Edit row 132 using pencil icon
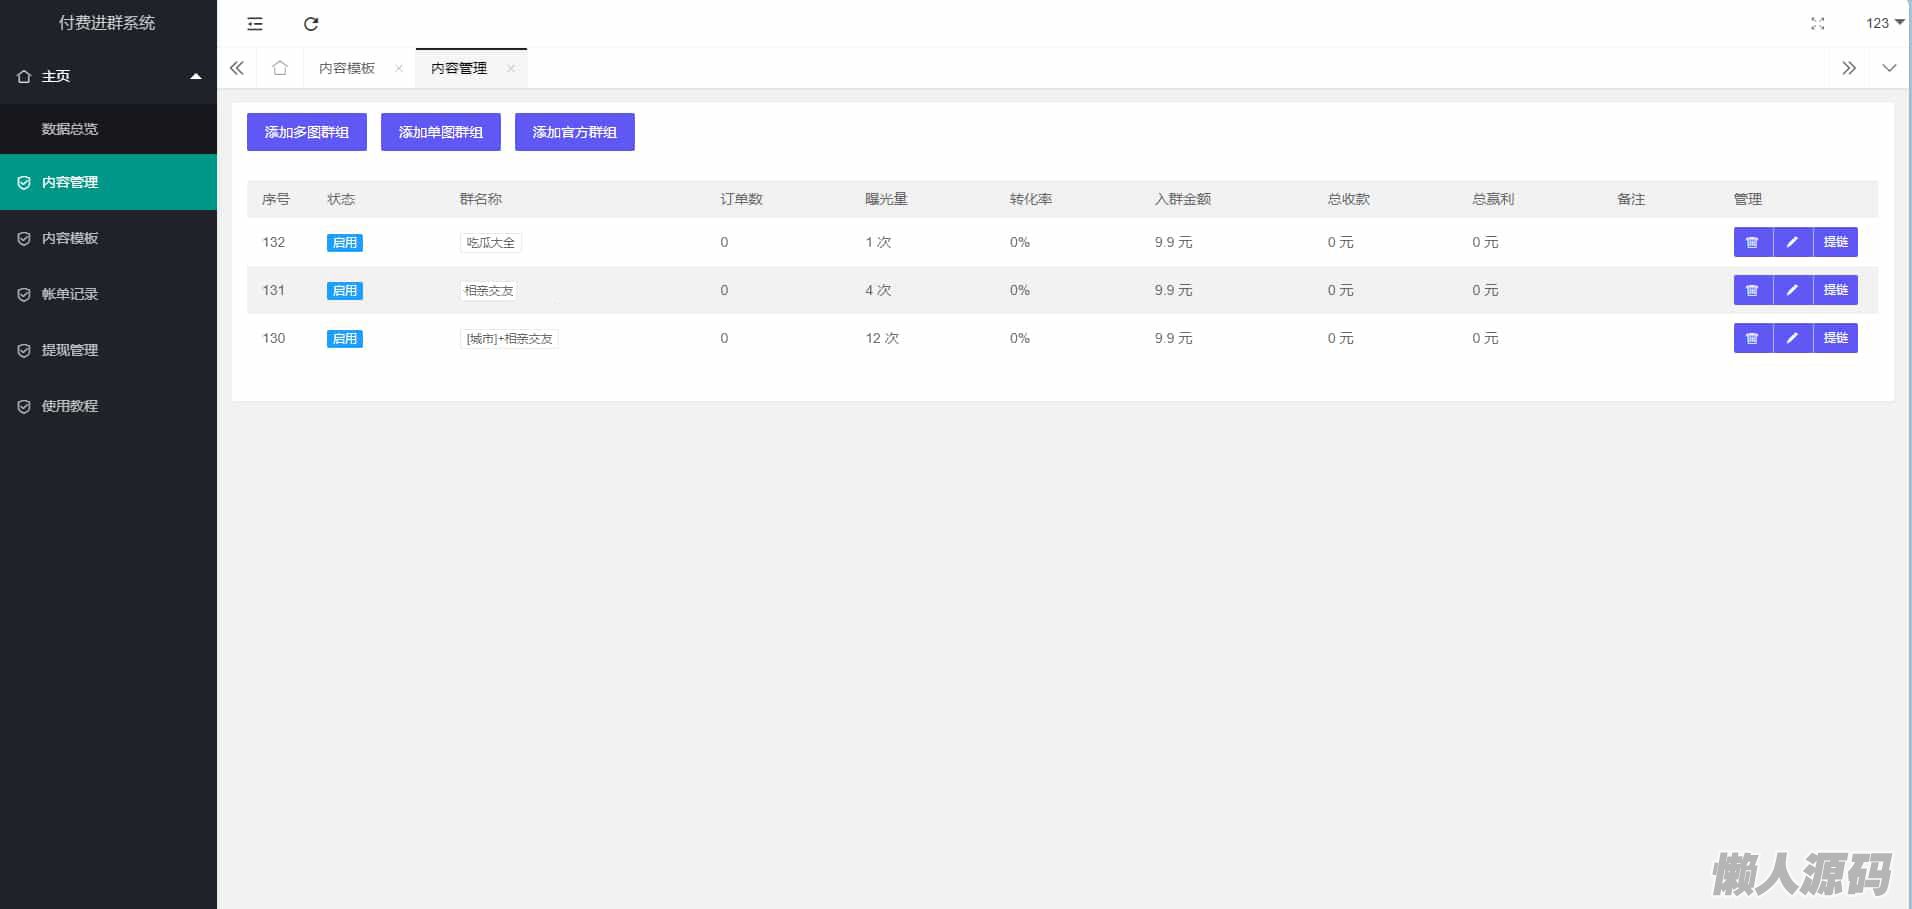This screenshot has width=1912, height=909. (x=1792, y=242)
